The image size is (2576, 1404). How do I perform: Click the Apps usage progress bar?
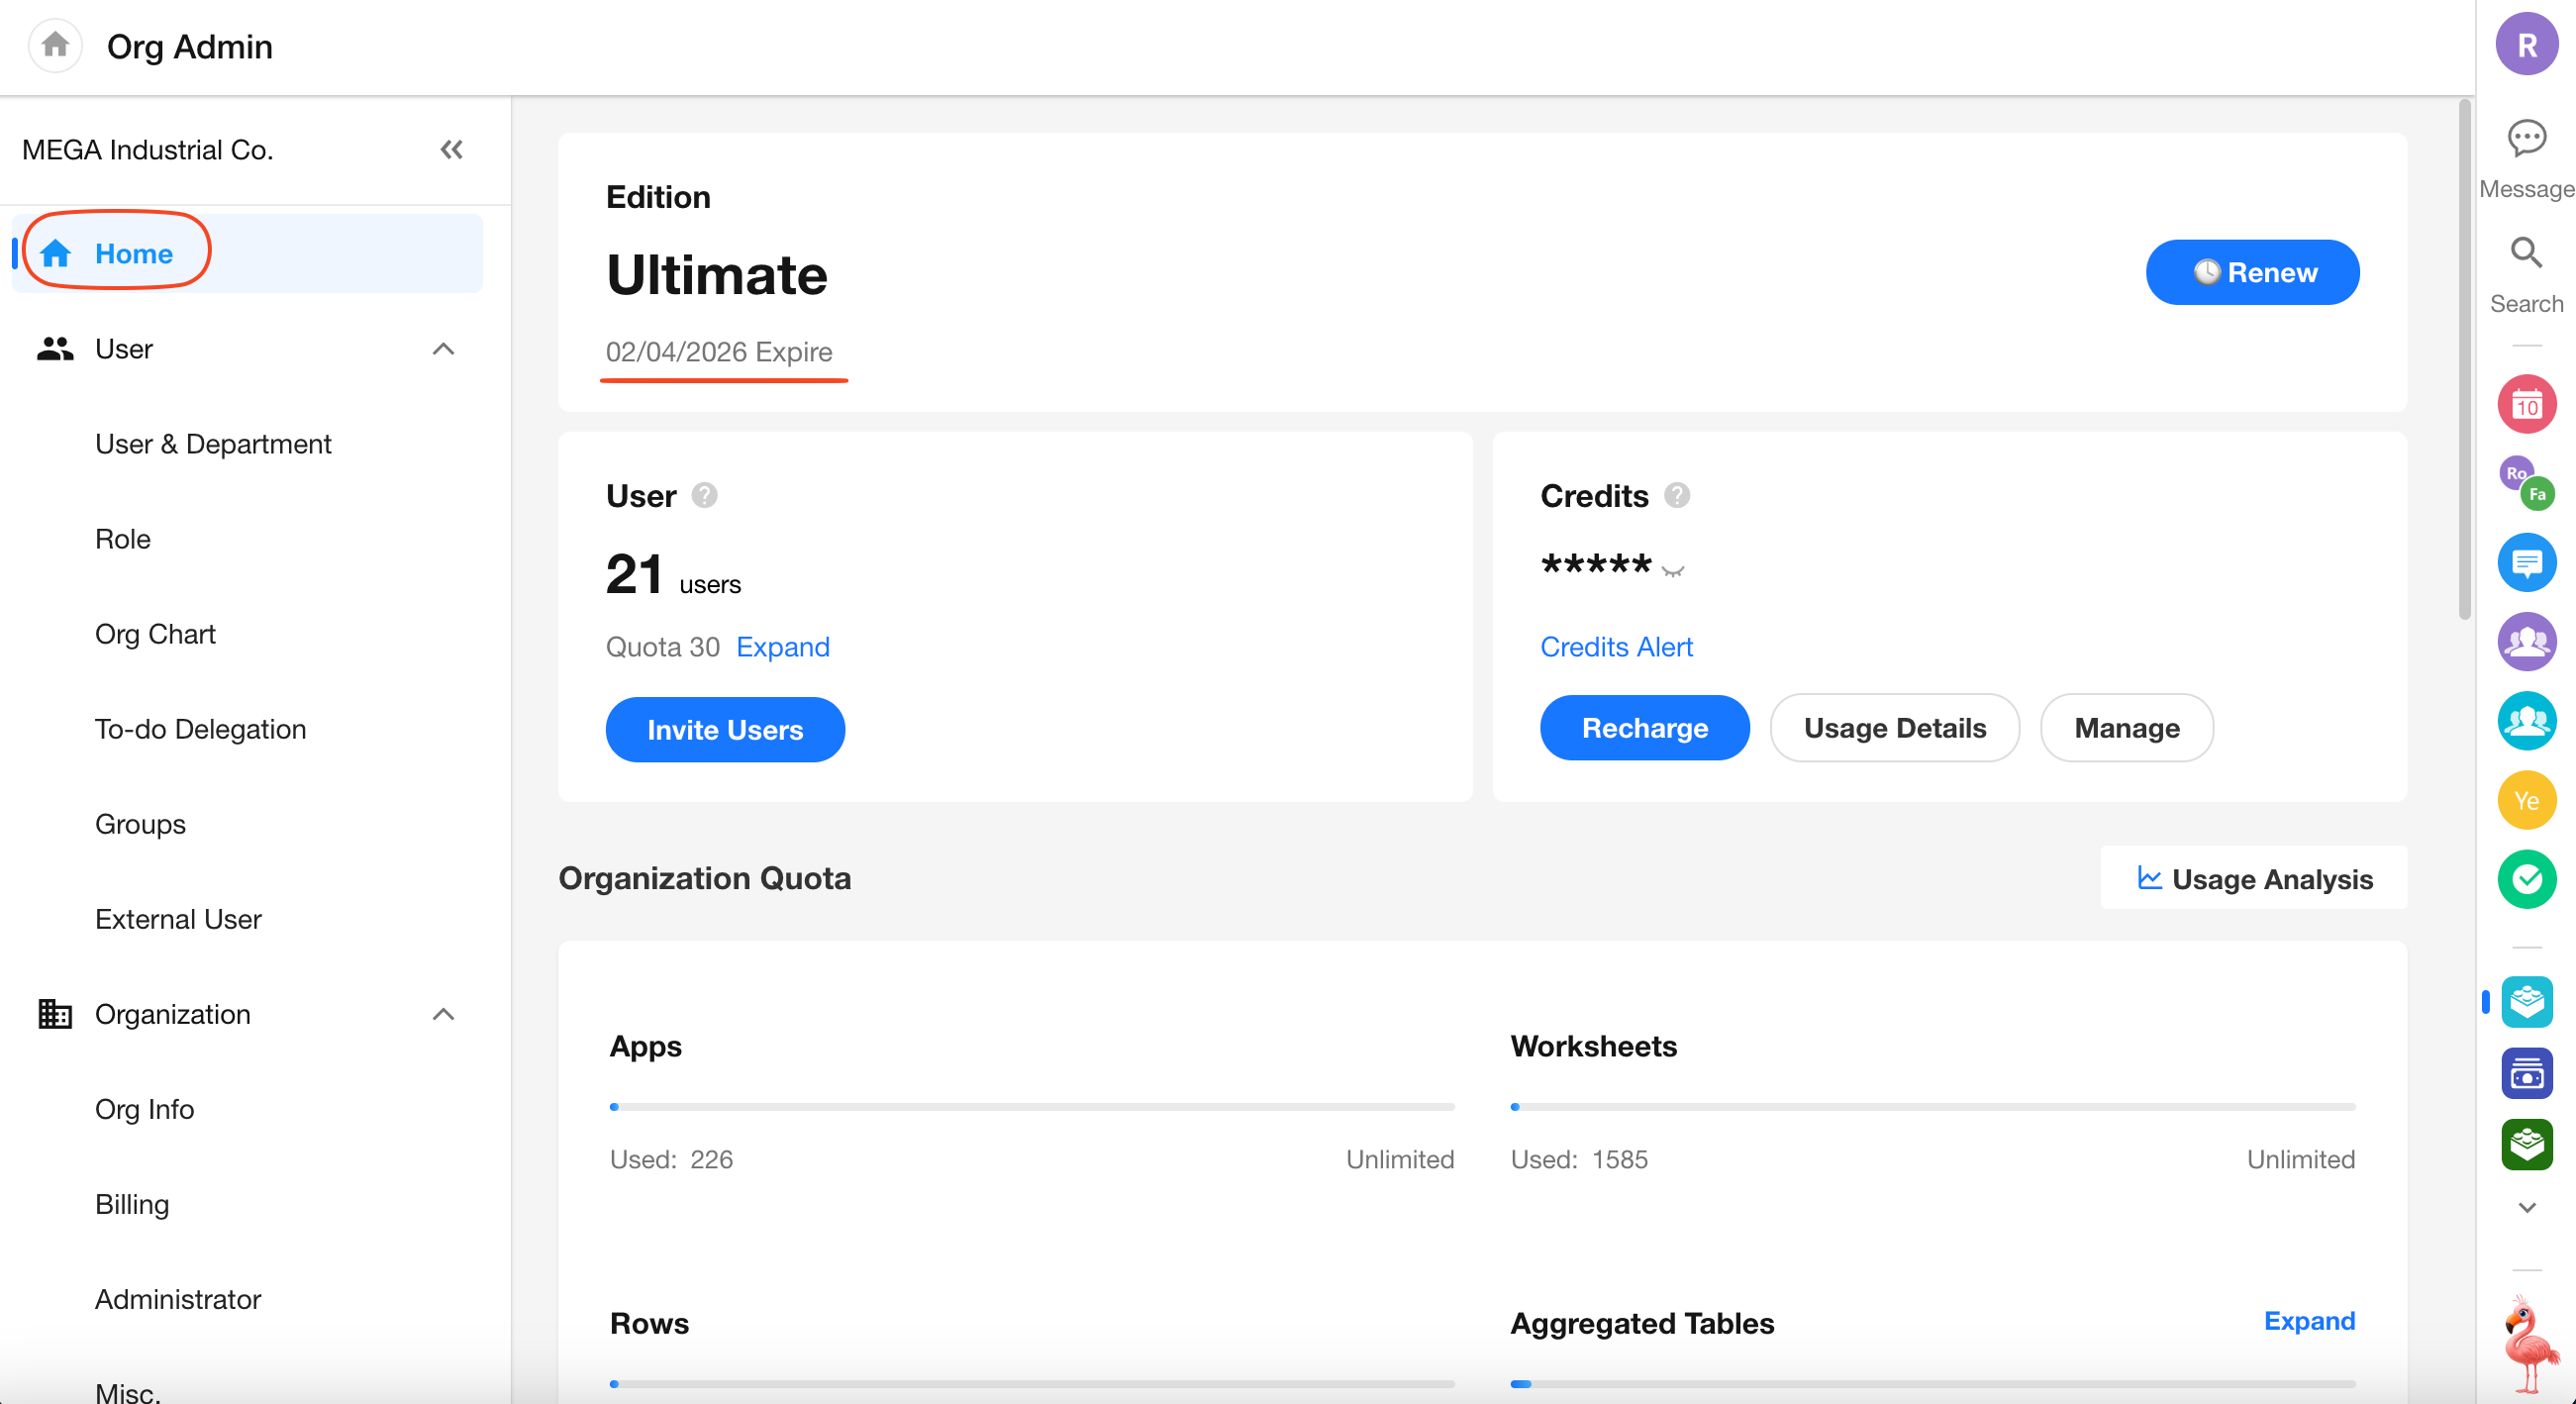1031,1107
